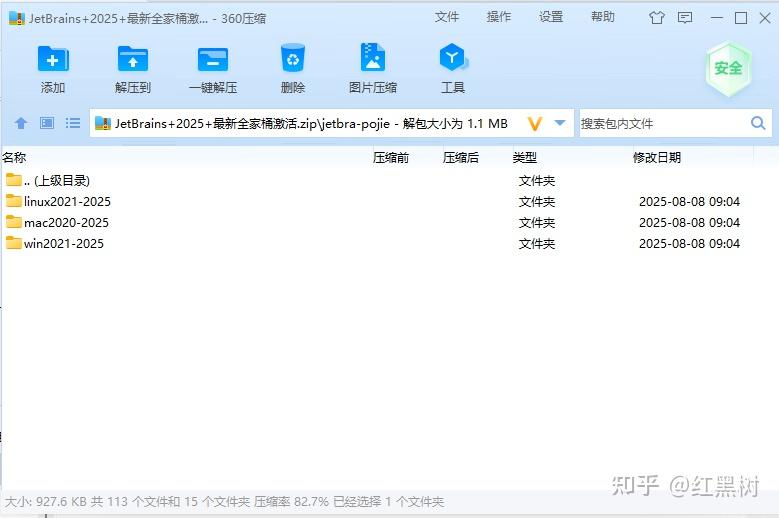Click the orange V icon in the path bar
The height and width of the screenshot is (518, 779).
pos(535,123)
